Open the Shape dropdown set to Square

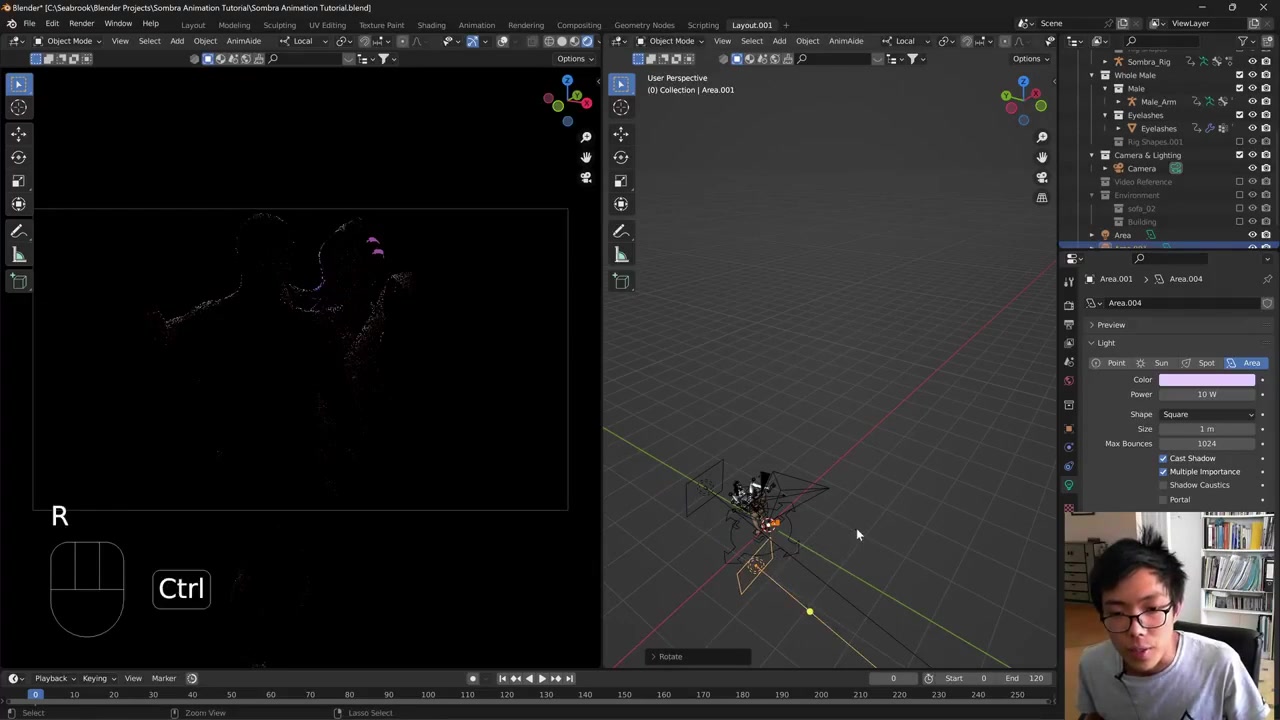coord(1207,414)
